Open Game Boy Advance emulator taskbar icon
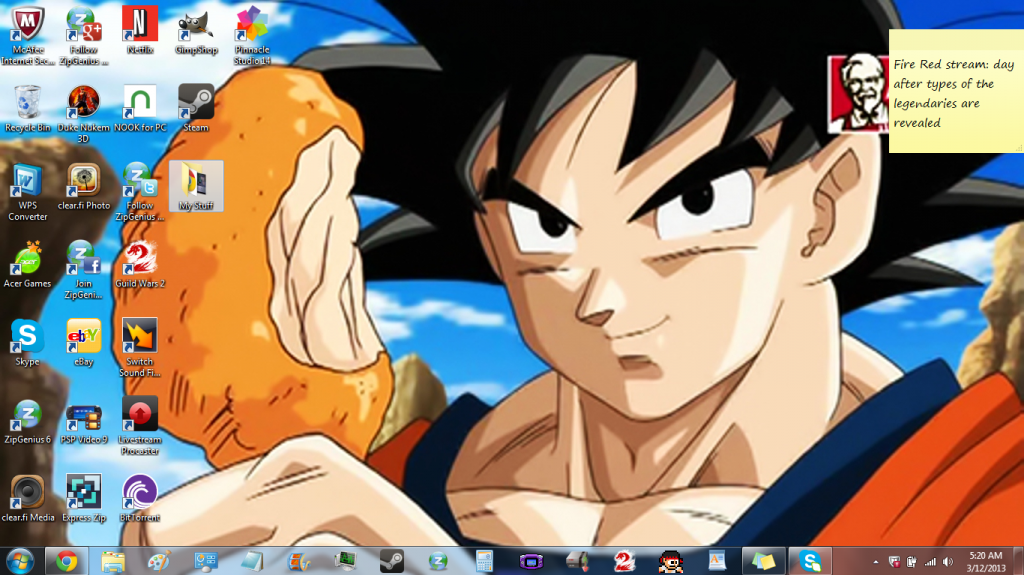The height and width of the screenshot is (575, 1024). coord(531,561)
